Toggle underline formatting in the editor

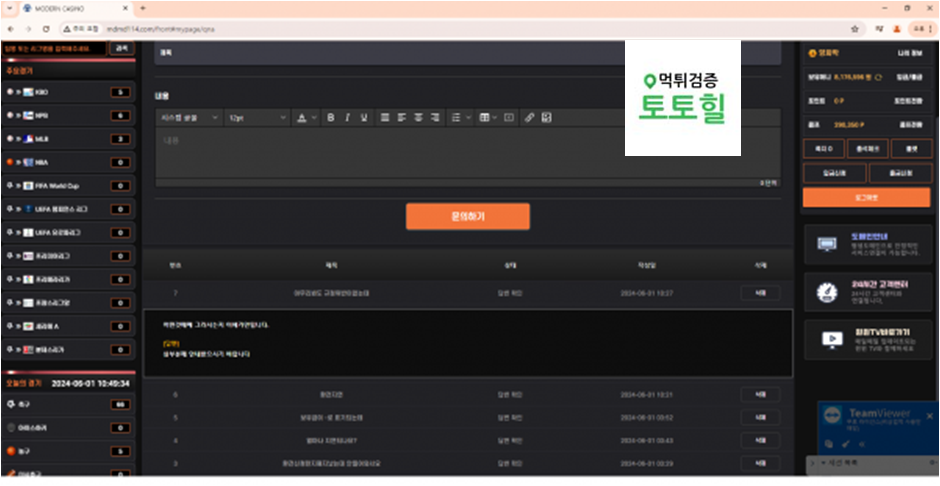click(365, 118)
